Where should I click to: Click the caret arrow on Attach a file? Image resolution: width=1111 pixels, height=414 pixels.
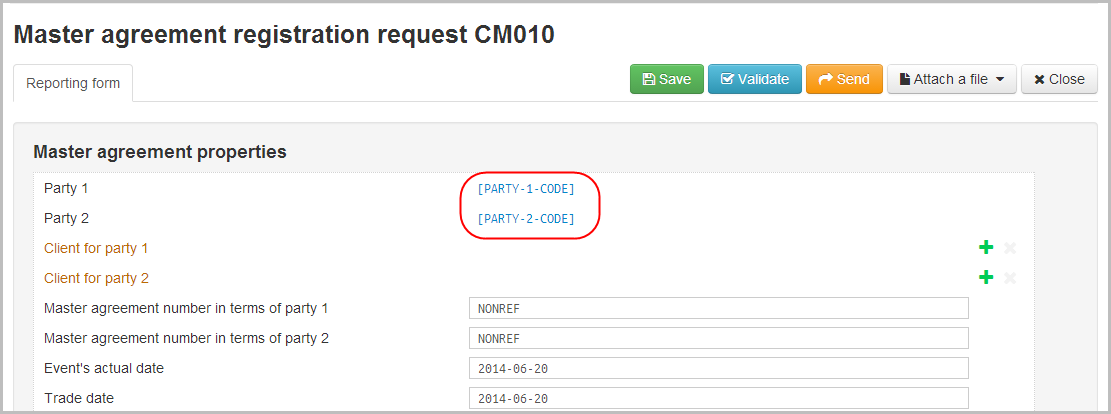(x=1000, y=80)
